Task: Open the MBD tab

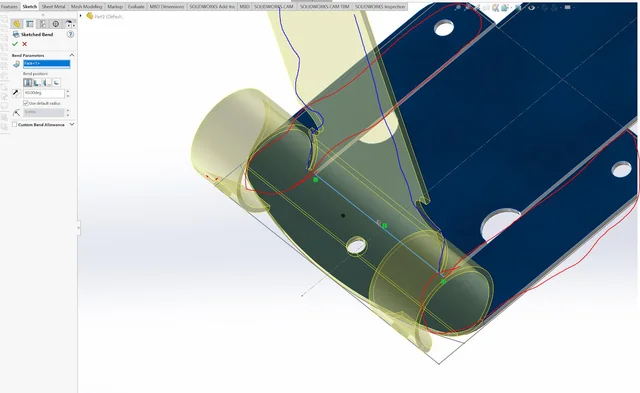Action: 244,7
